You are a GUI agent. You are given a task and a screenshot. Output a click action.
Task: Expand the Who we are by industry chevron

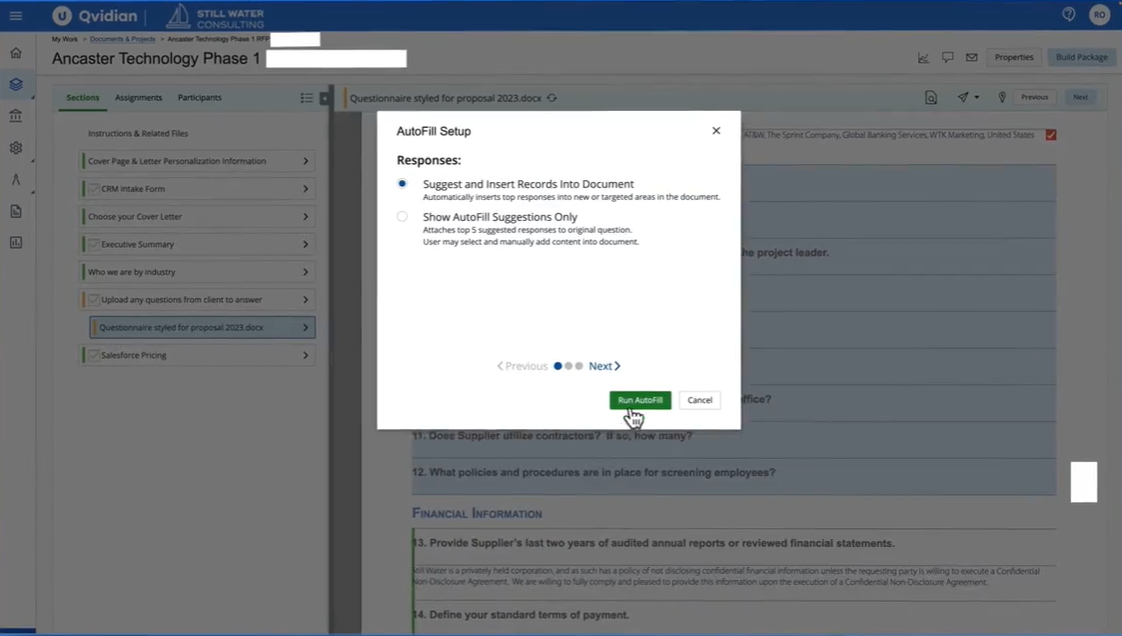(306, 272)
